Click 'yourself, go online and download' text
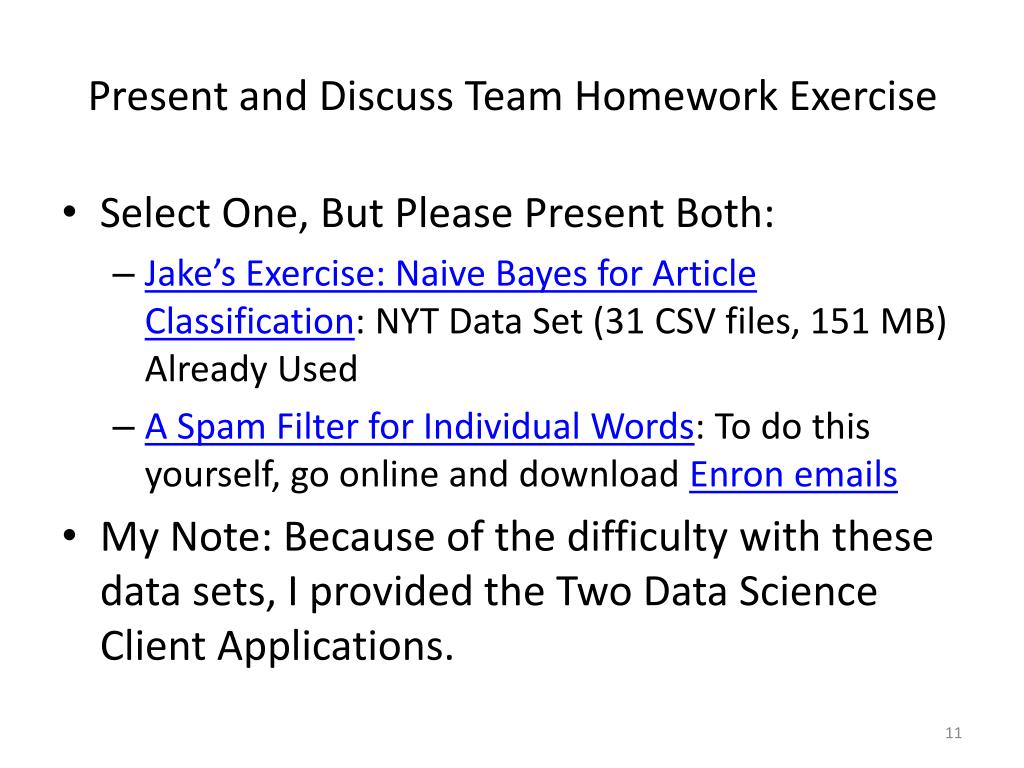Screen dimensions: 1024x768 pyautogui.click(x=412, y=475)
